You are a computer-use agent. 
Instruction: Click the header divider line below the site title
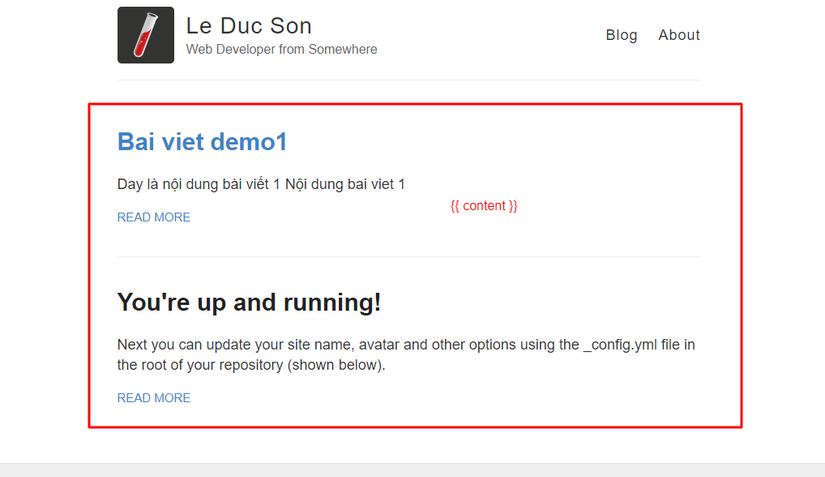(409, 80)
